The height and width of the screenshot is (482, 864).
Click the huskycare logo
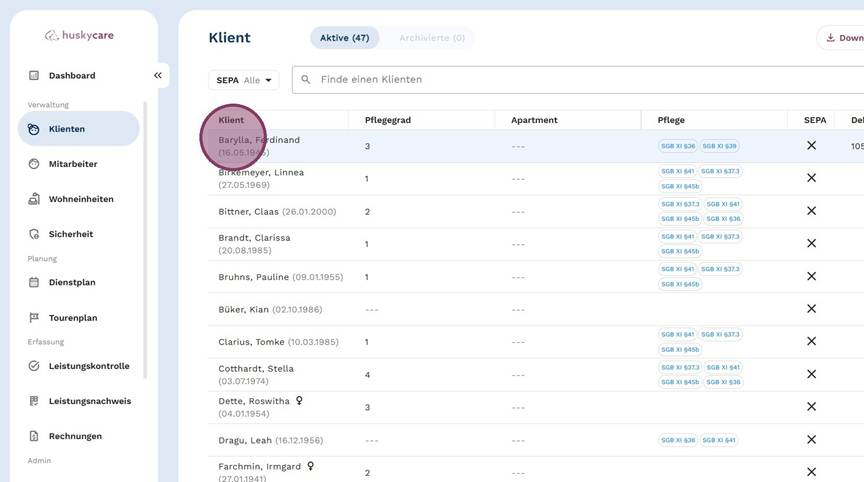pos(79,35)
